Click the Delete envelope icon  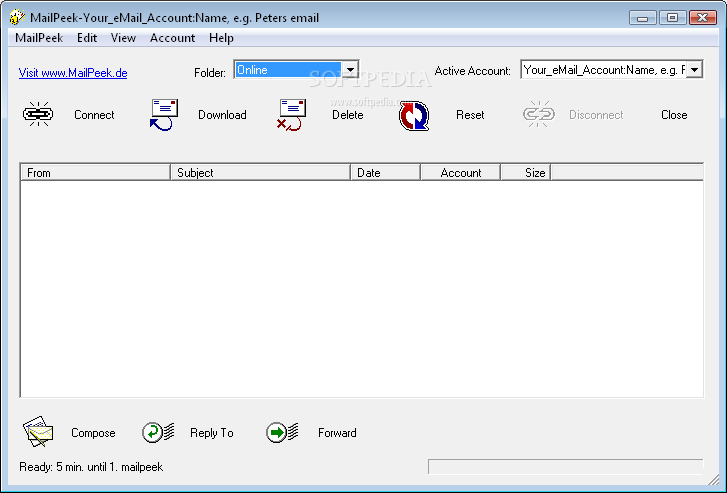pos(291,115)
